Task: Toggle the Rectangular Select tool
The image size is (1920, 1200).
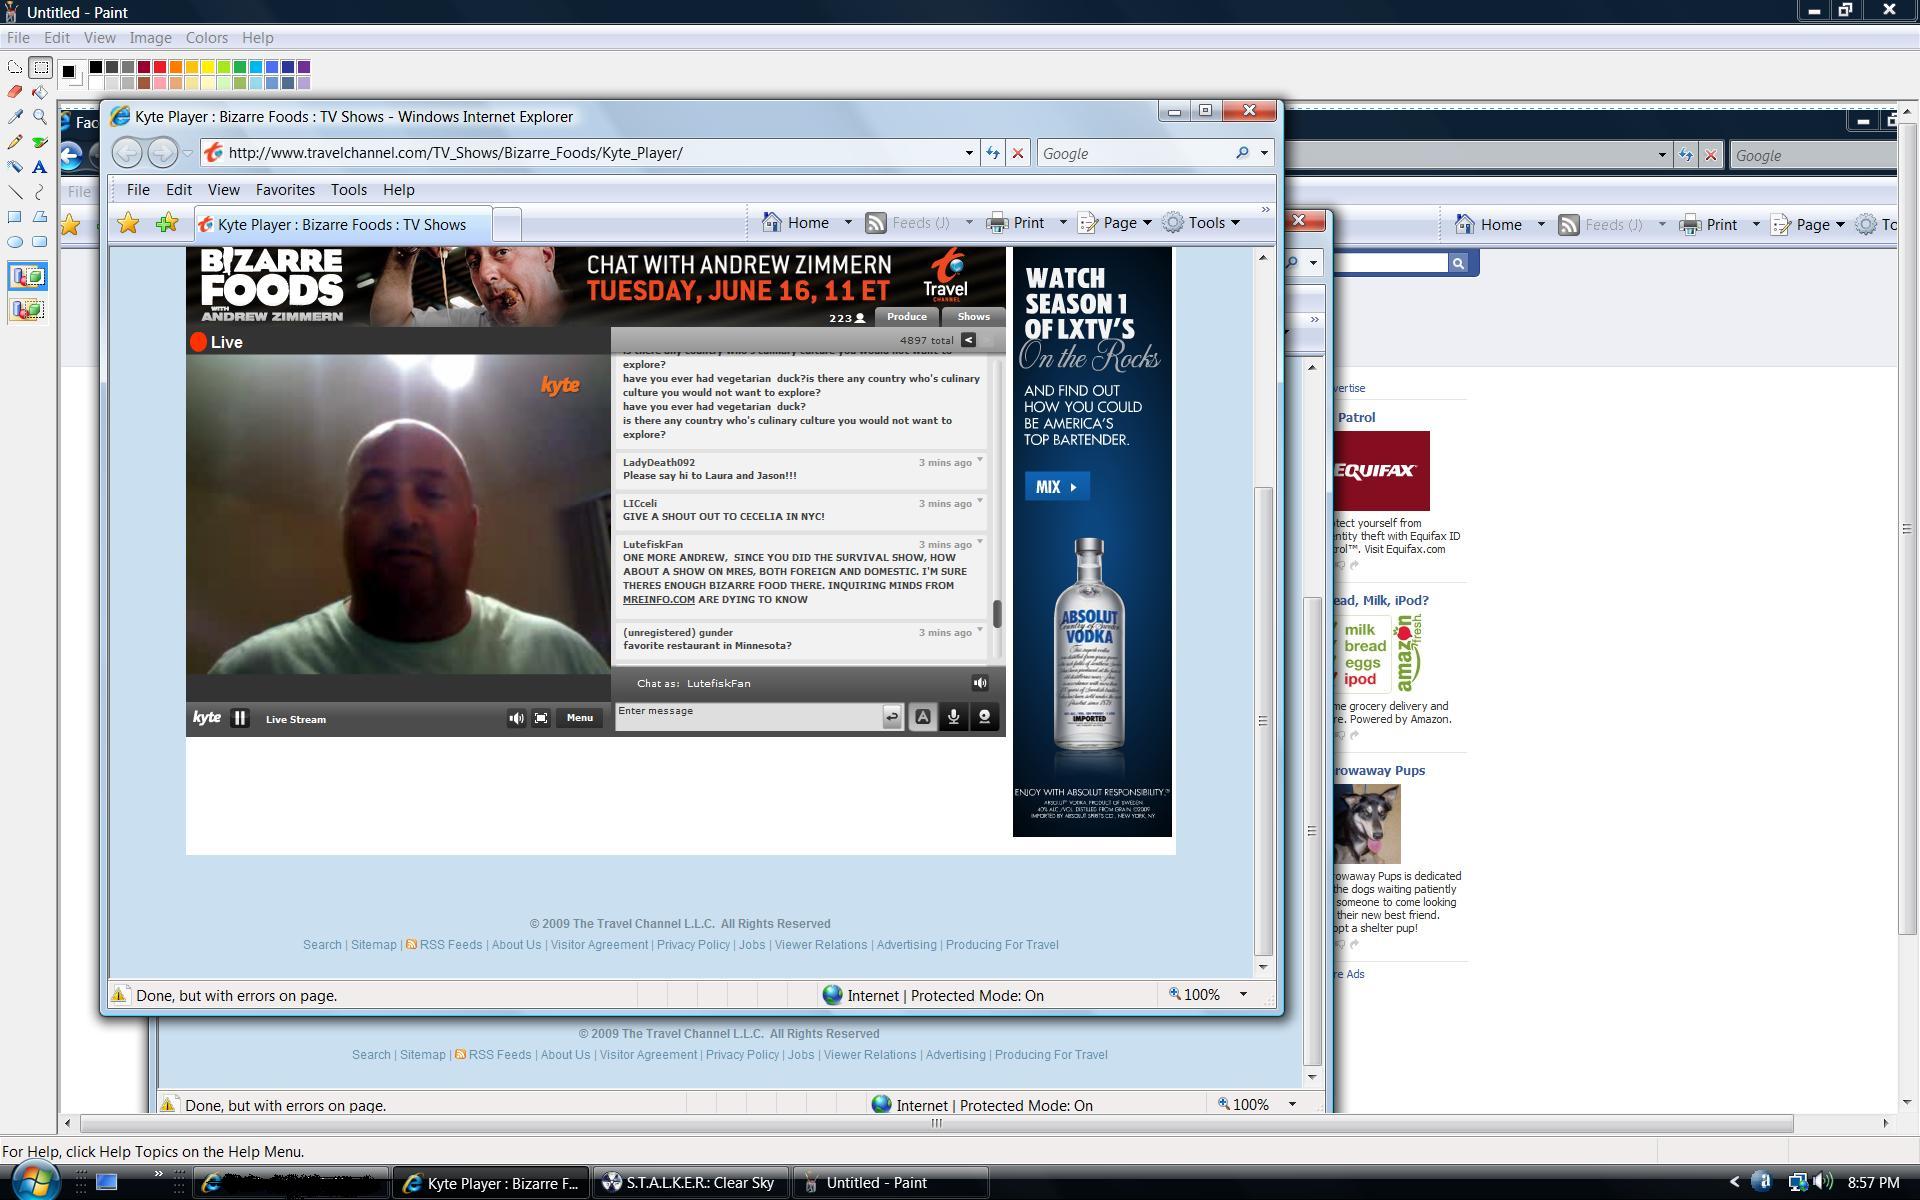Action: pos(40,68)
